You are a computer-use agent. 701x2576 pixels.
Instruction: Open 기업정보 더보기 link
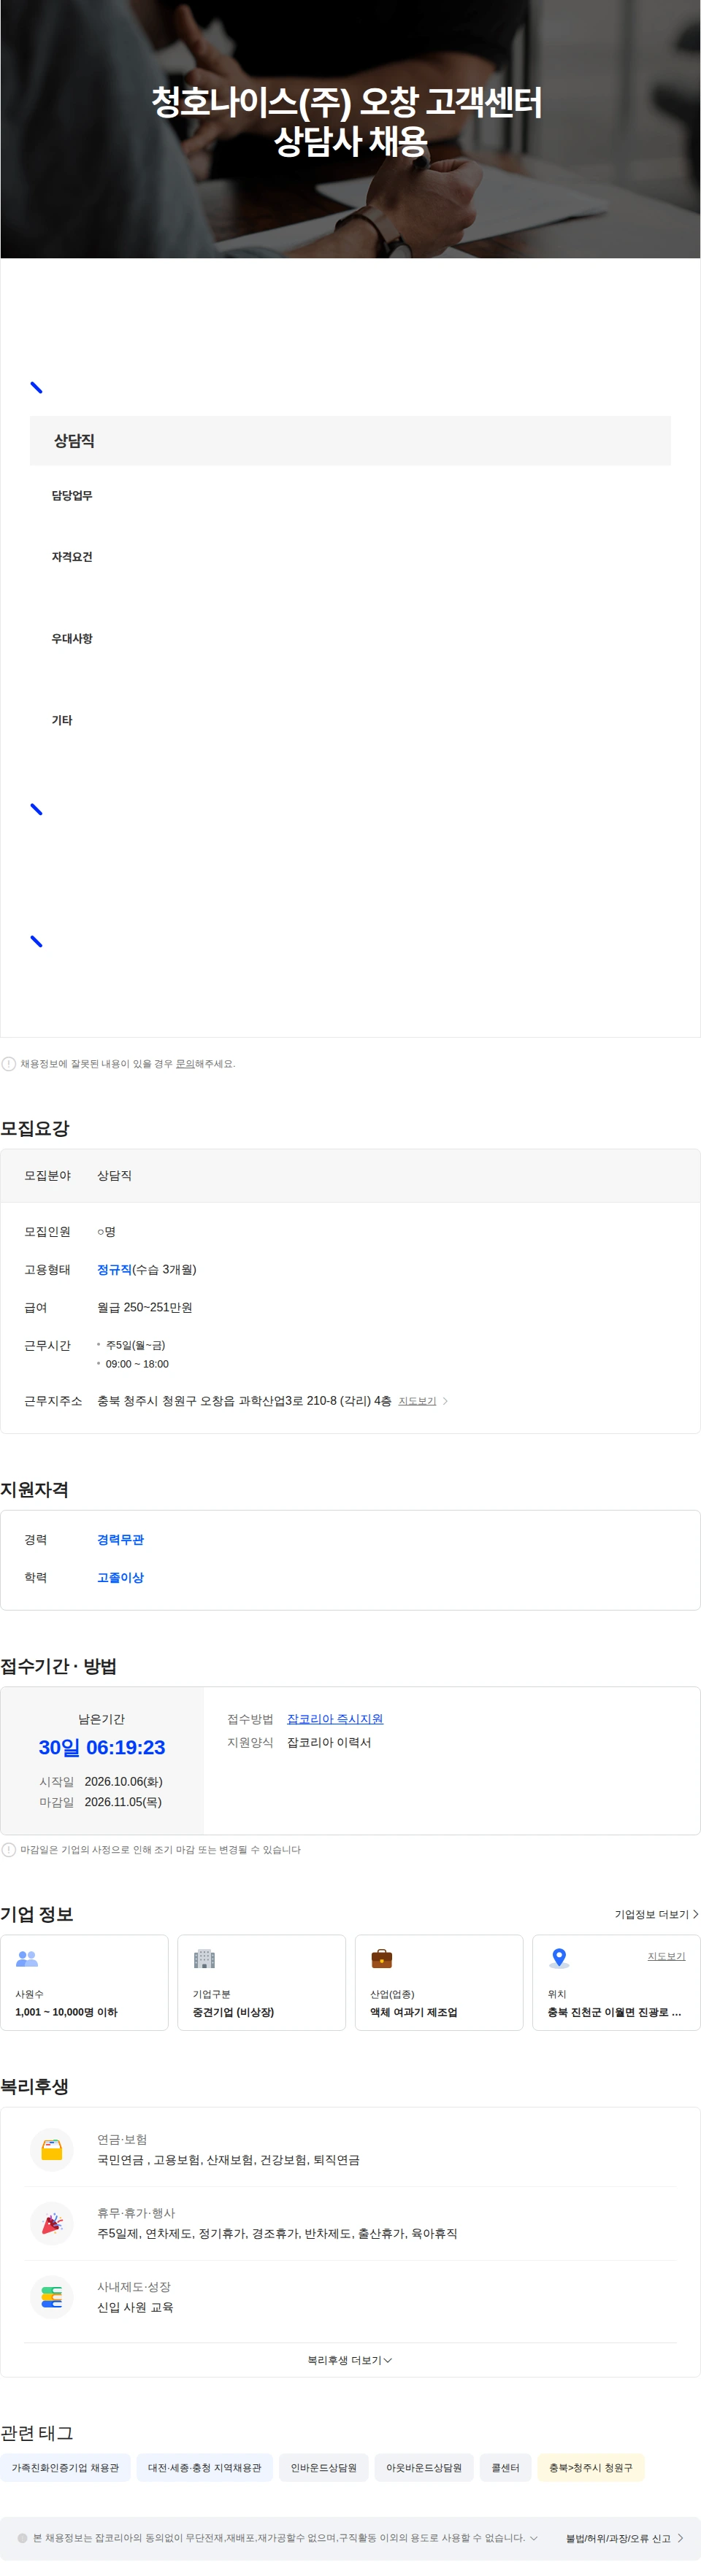tap(656, 1914)
